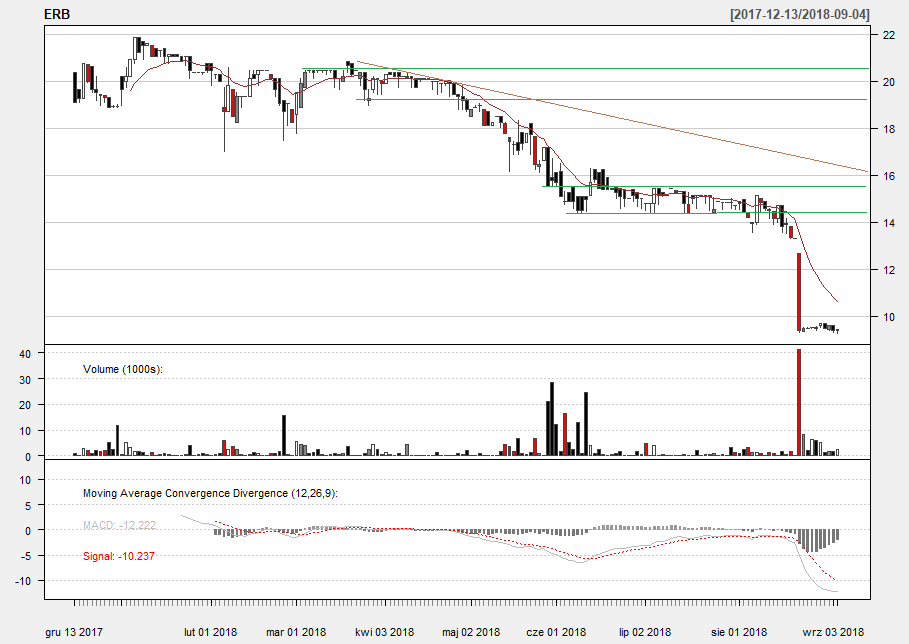The width and height of the screenshot is (909, 644).
Task: Click the MACD axis label -5
Action: 27,556
